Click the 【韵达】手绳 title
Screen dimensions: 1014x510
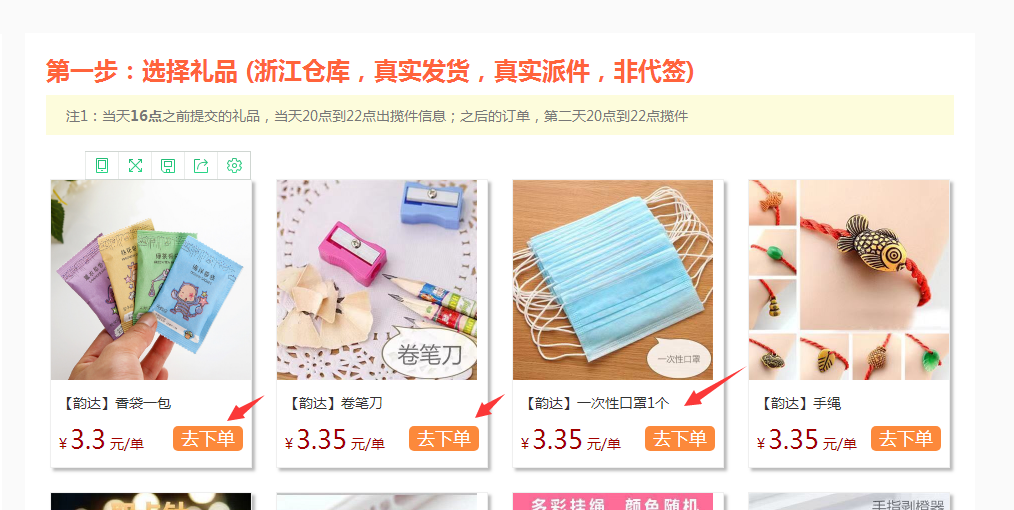(799, 403)
